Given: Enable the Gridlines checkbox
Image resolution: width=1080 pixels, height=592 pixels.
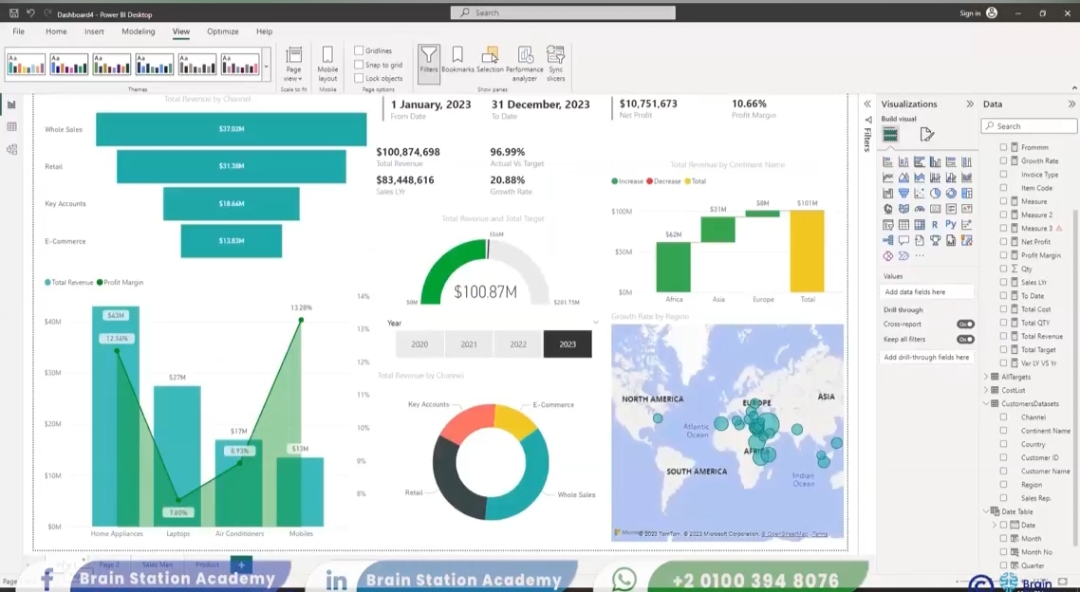Looking at the screenshot, I should point(359,51).
